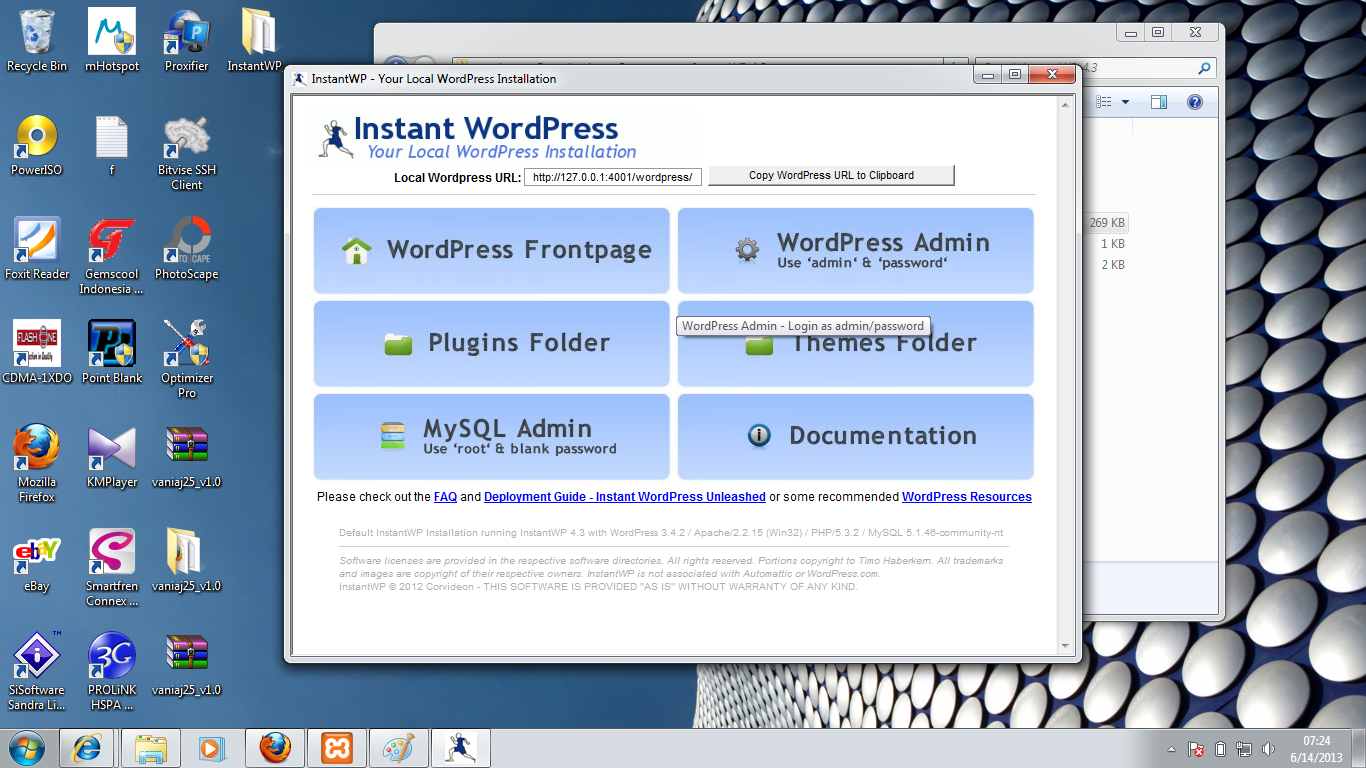Minimize the InstantWP window

click(x=988, y=75)
